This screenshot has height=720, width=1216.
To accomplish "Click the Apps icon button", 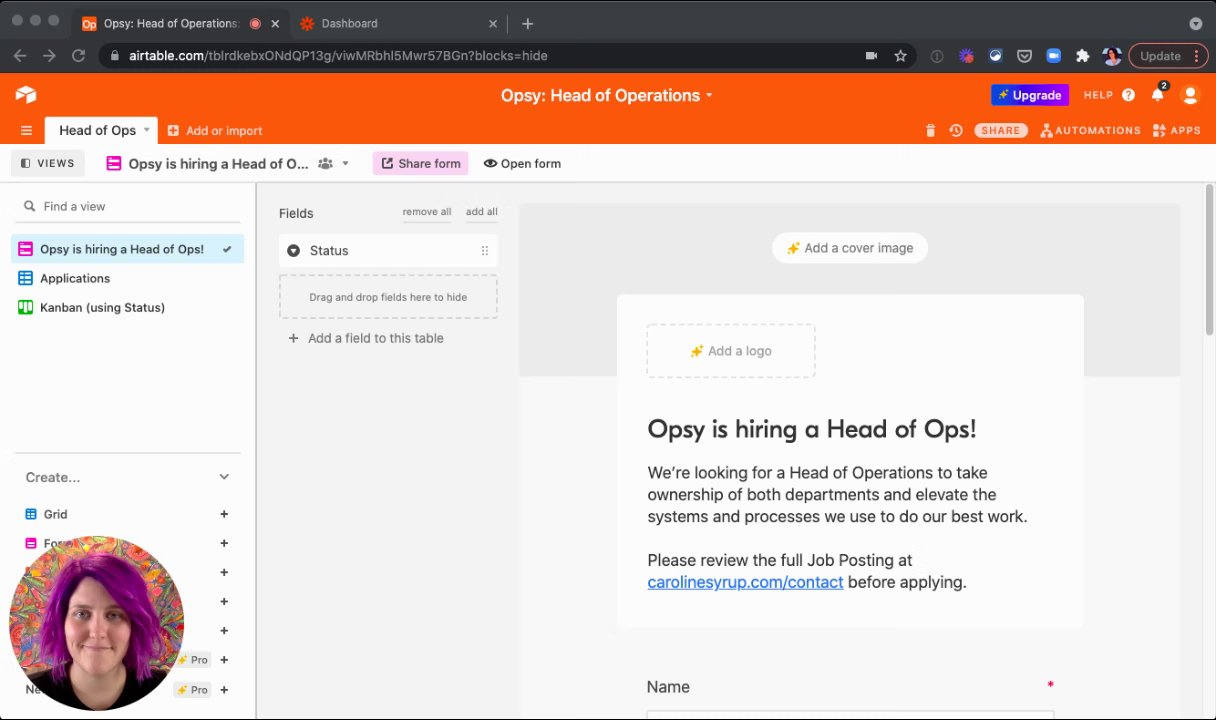I will point(1176,130).
